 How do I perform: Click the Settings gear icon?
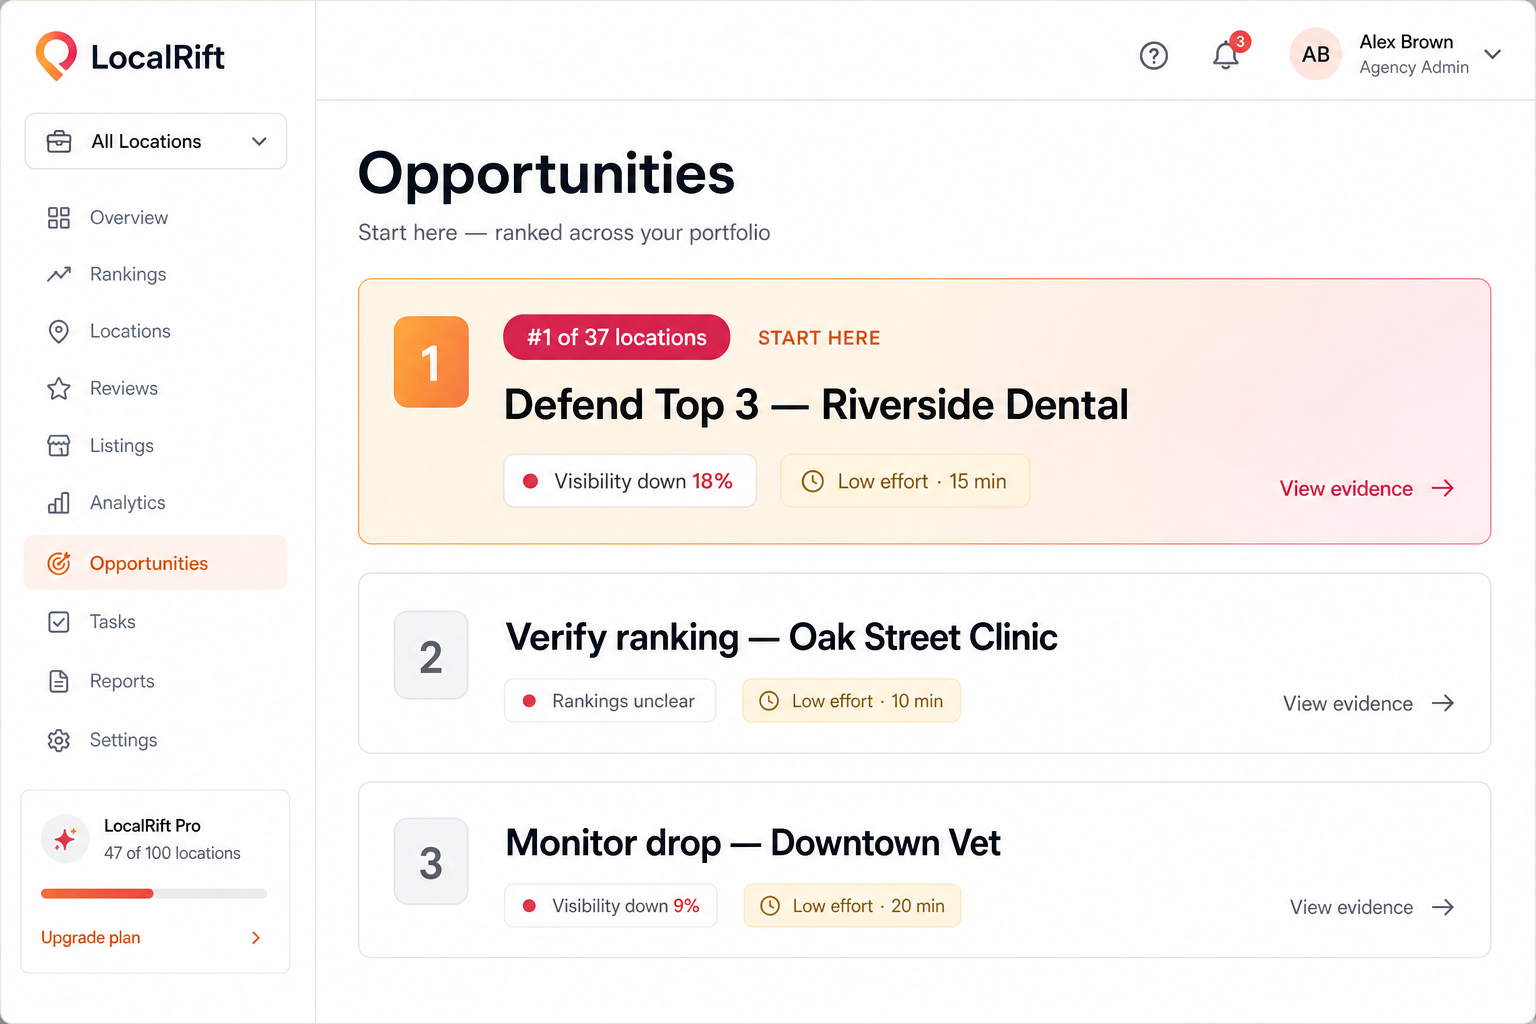(59, 740)
